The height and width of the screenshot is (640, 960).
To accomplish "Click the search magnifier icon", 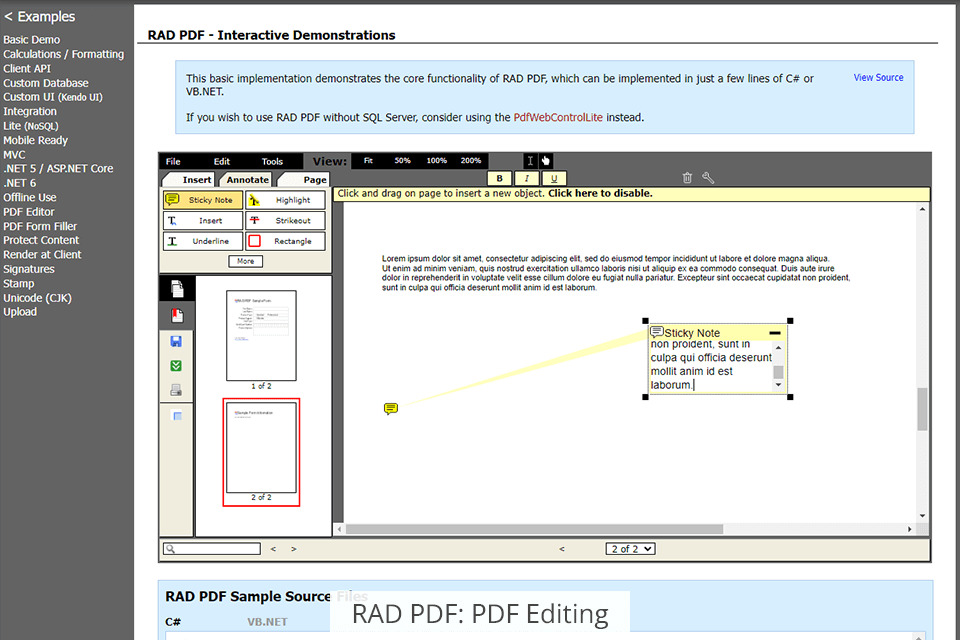I will tap(171, 549).
